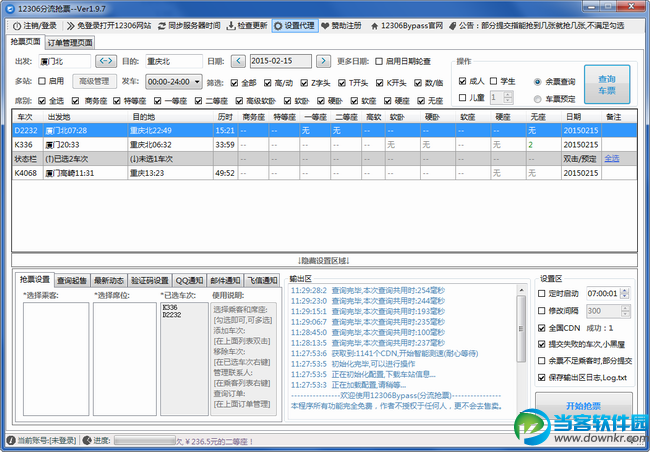Viewport: 650px width, 452px height.
Task: Click the 检查更新 download icon
Action: coord(230,26)
